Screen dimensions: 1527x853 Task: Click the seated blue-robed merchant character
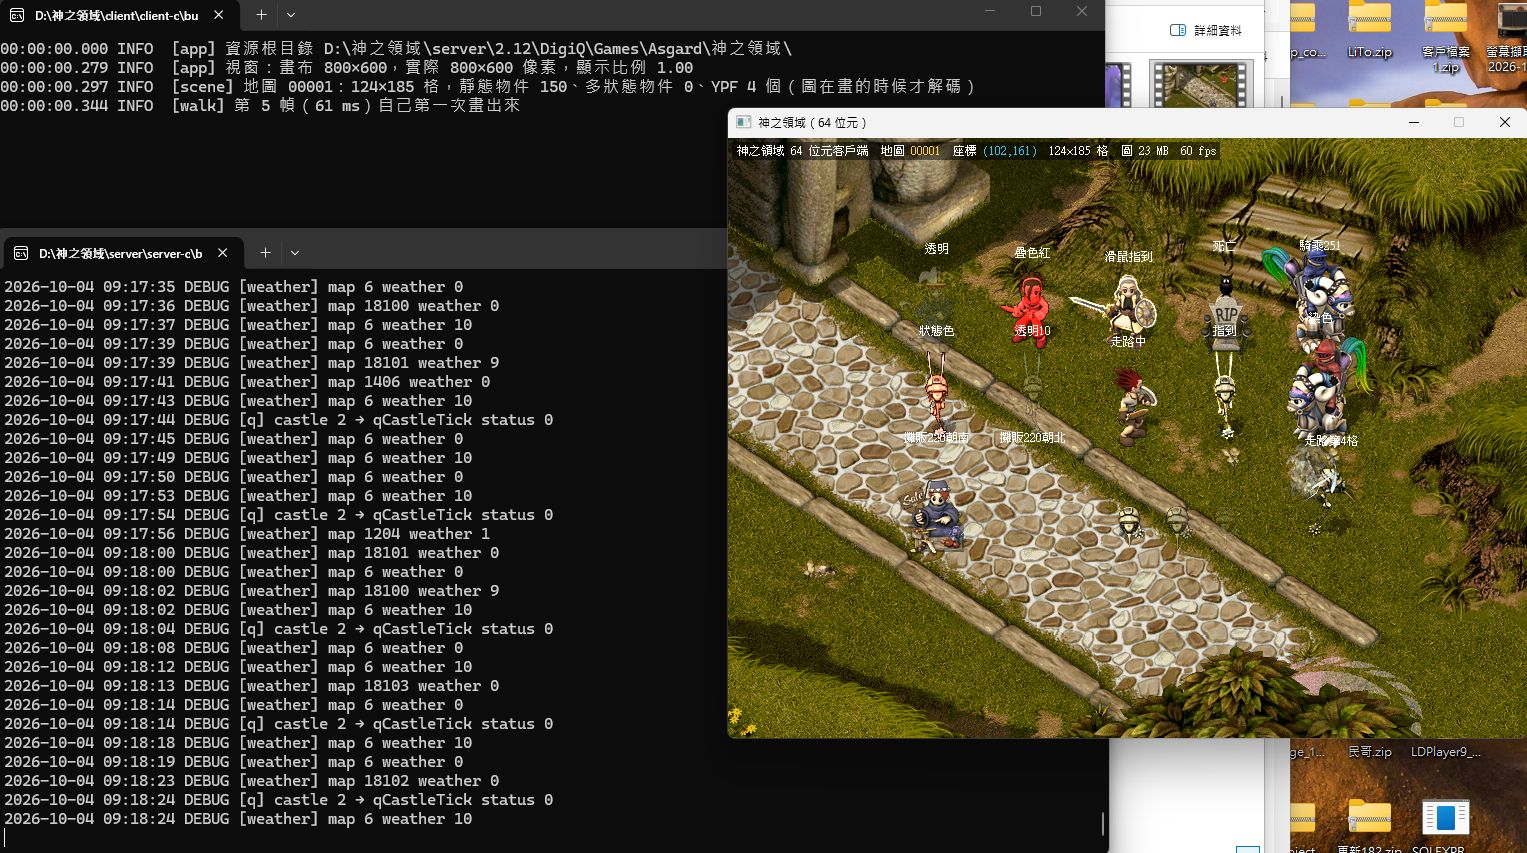point(935,516)
